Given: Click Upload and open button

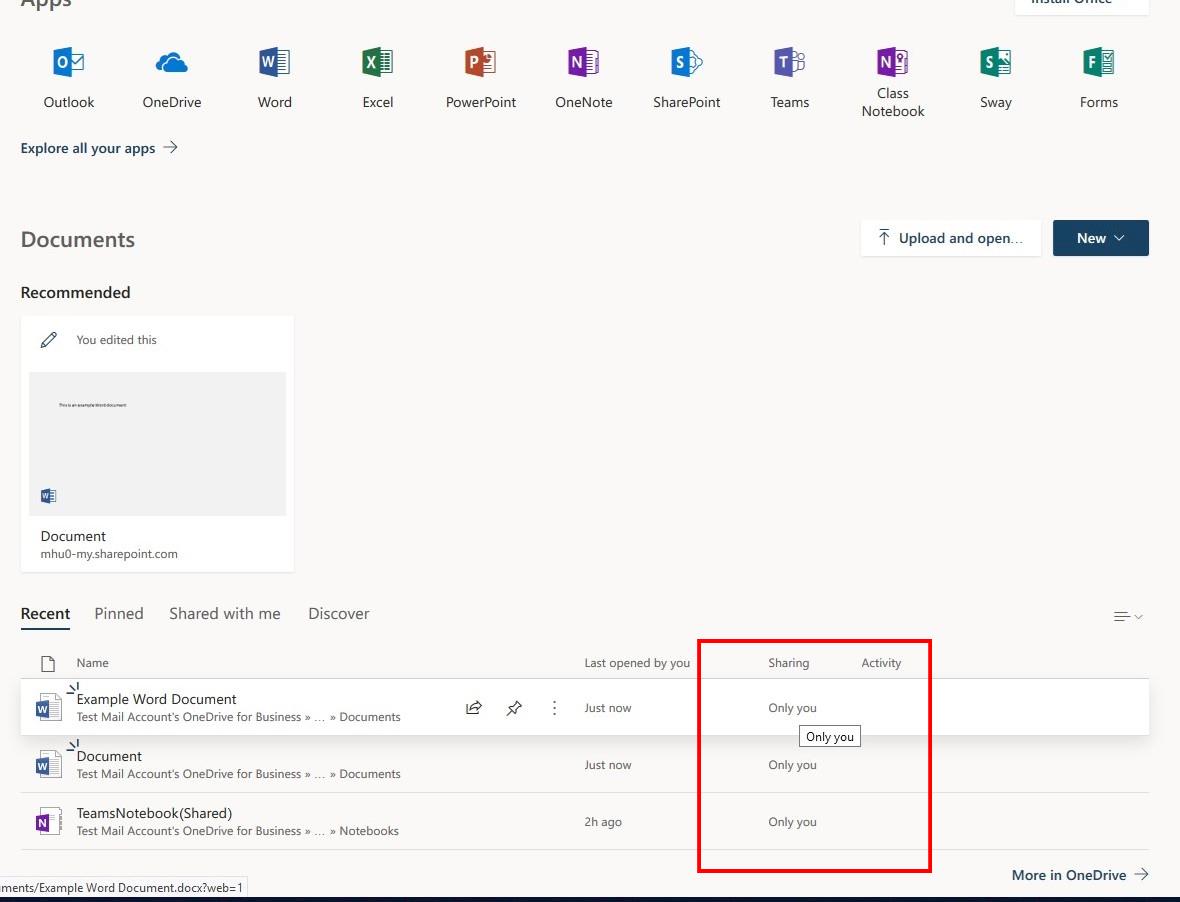Looking at the screenshot, I should (950, 238).
